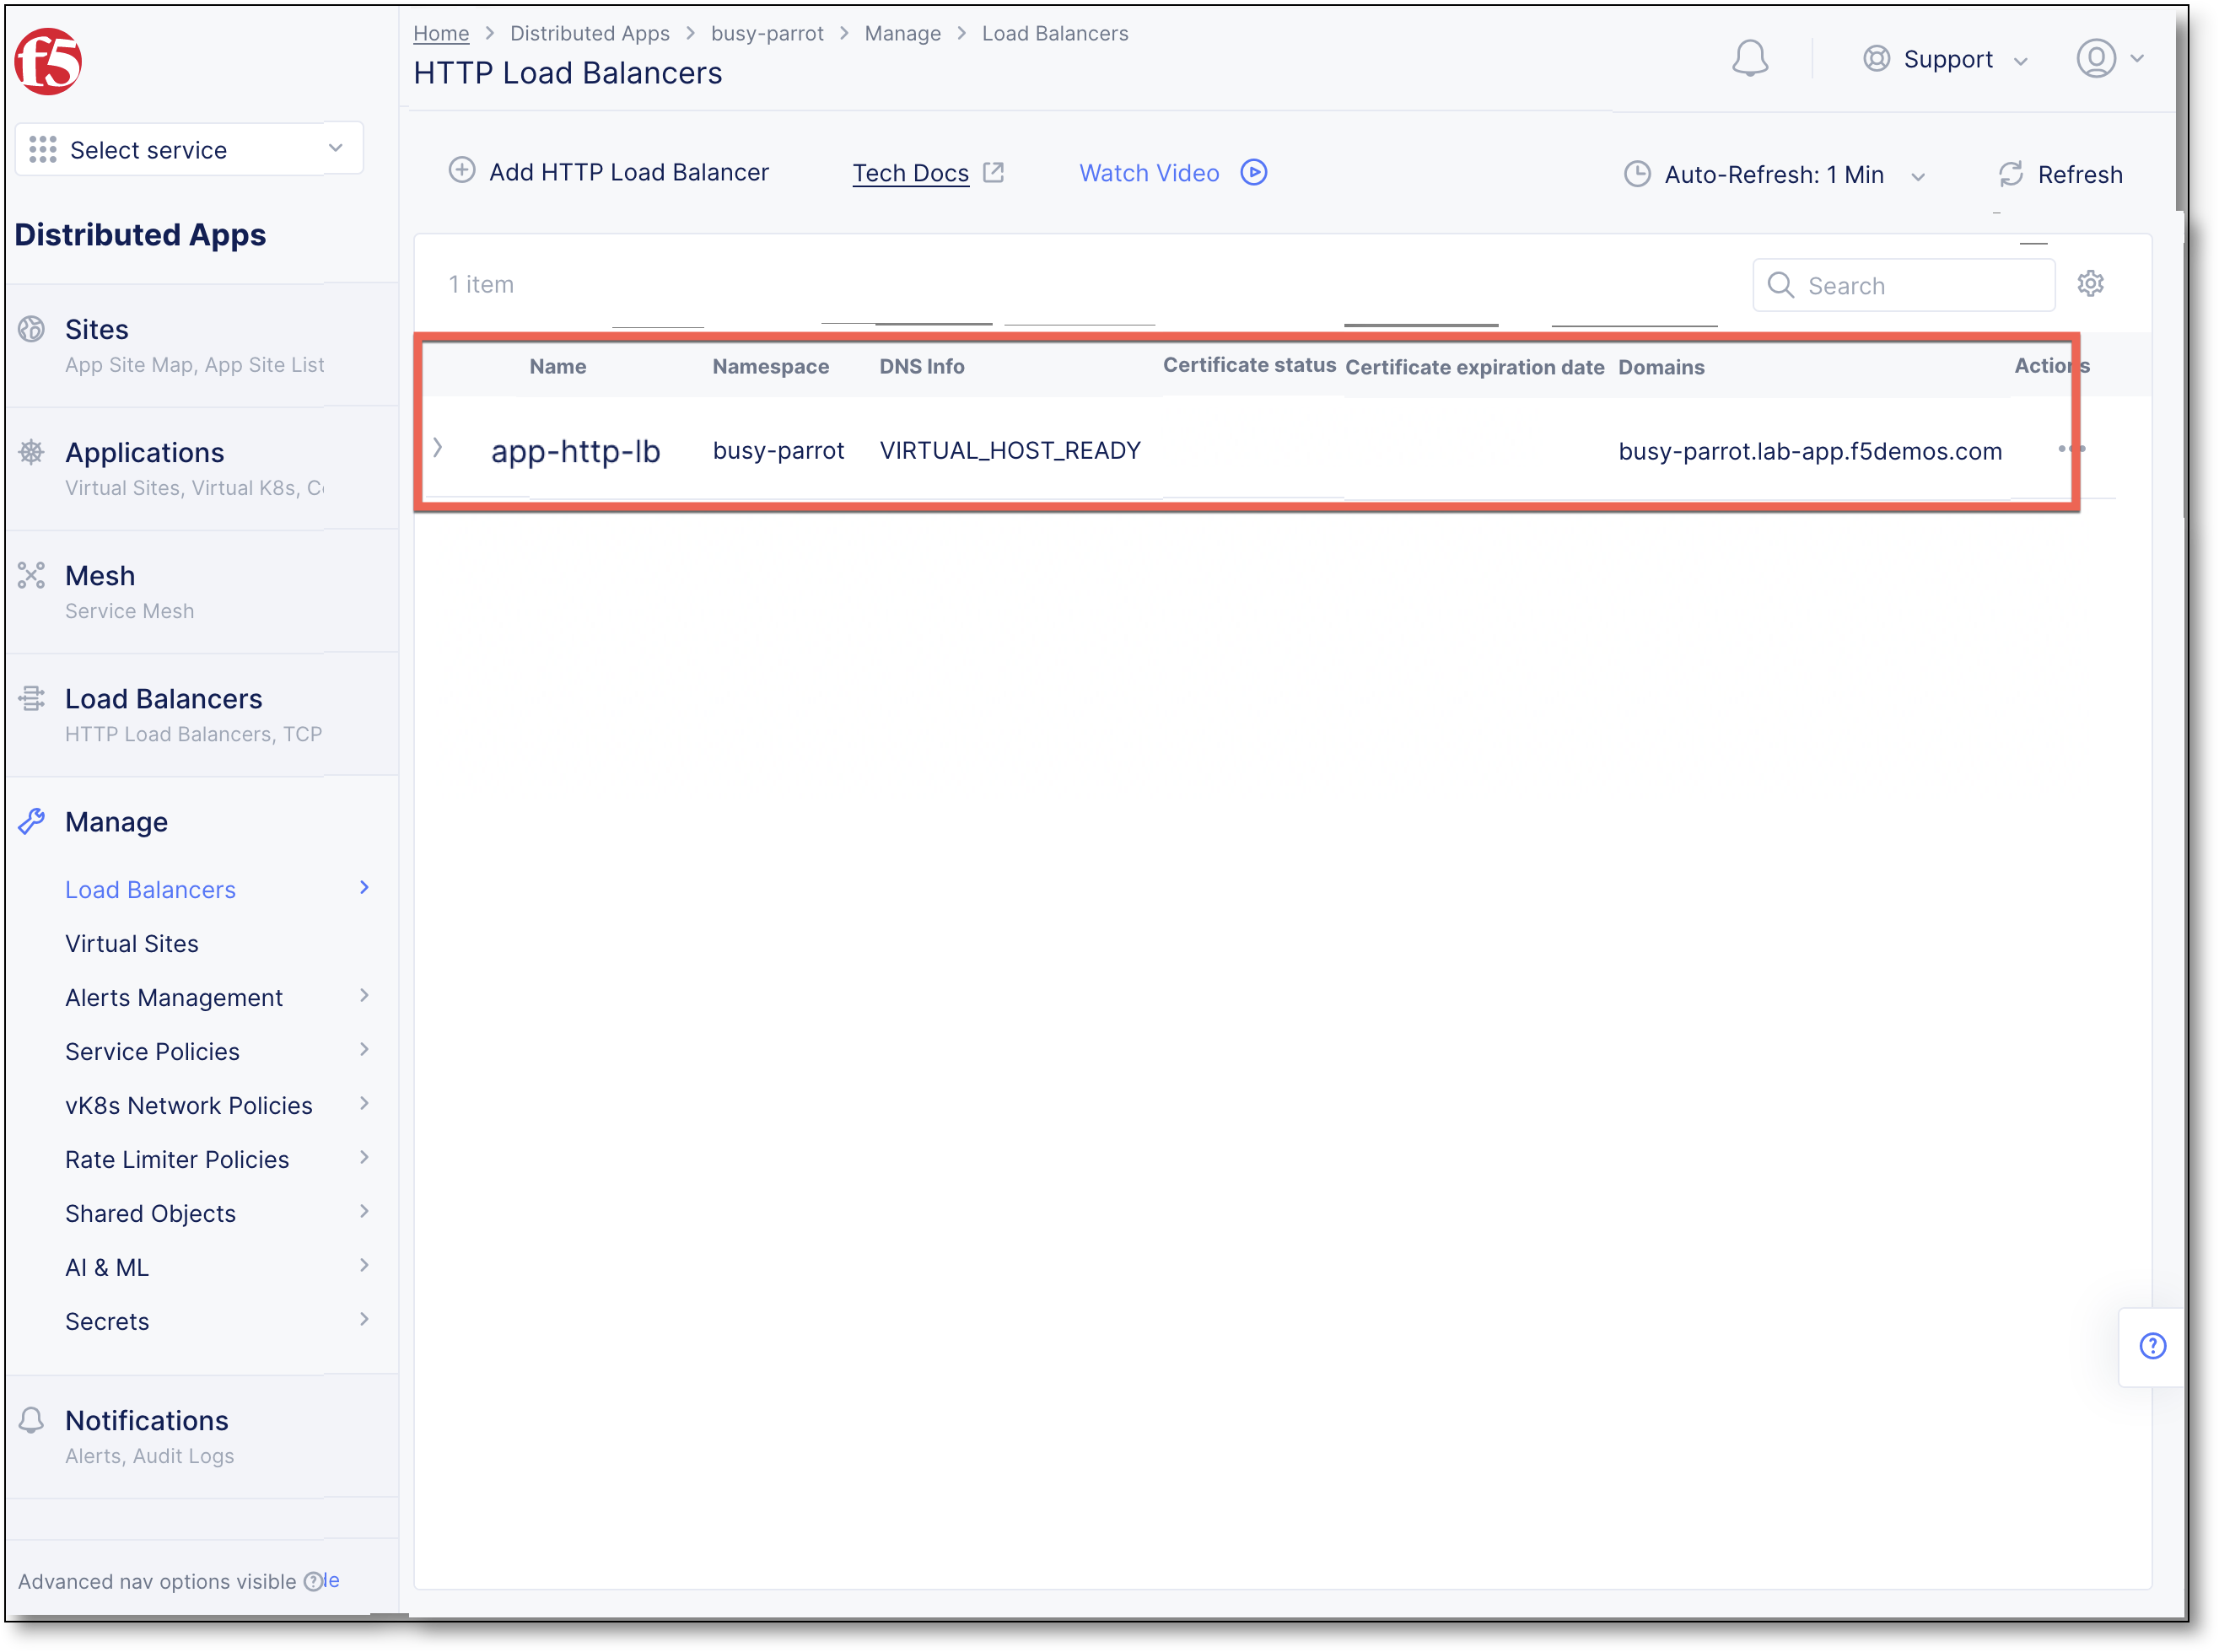The image size is (2219, 1652).
Task: Click the Notifications bell in sidebar
Action: coord(31,1420)
